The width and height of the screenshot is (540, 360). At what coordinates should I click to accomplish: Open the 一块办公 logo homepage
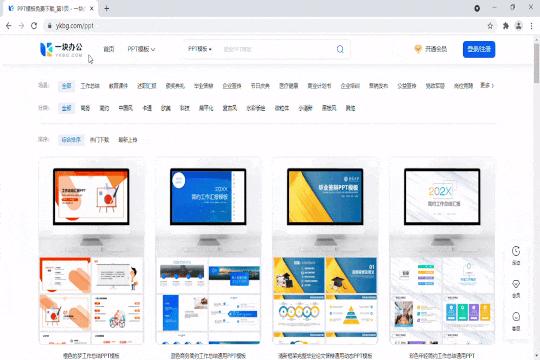pos(61,50)
